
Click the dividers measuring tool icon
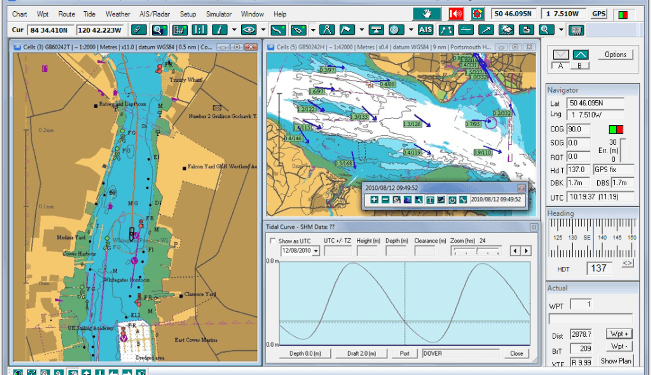327,30
